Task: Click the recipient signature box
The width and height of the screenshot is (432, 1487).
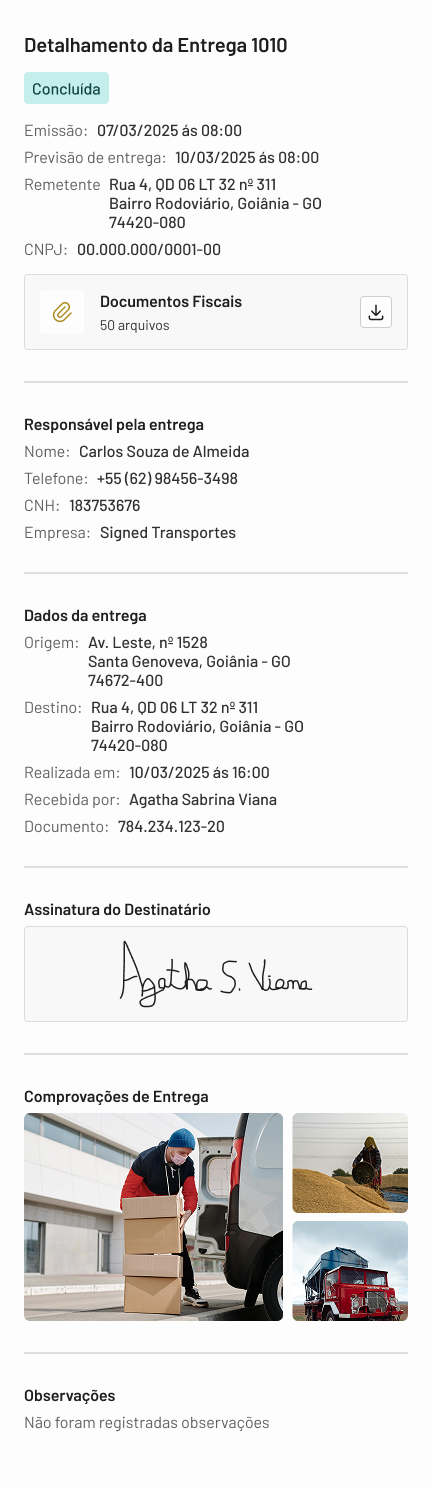Action: pos(216,974)
